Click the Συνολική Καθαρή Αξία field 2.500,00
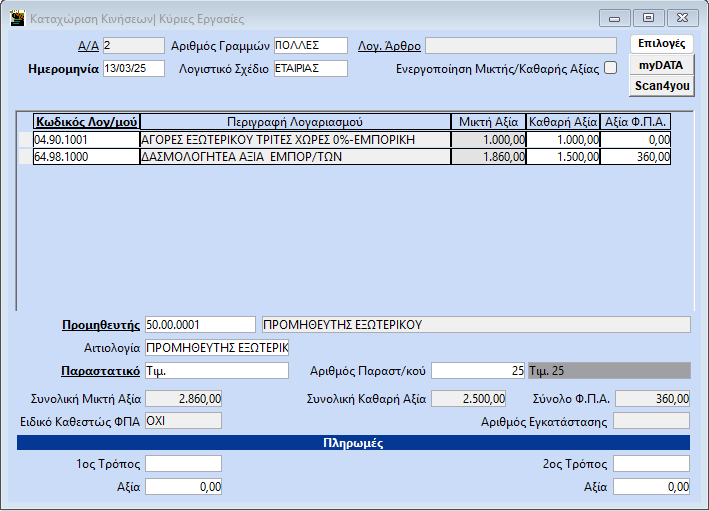The width and height of the screenshot is (709, 511). [468, 399]
